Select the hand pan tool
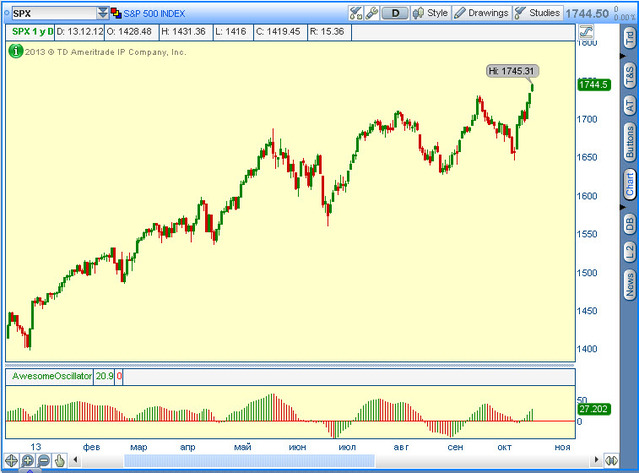The height and width of the screenshot is (473, 639). coord(60,460)
